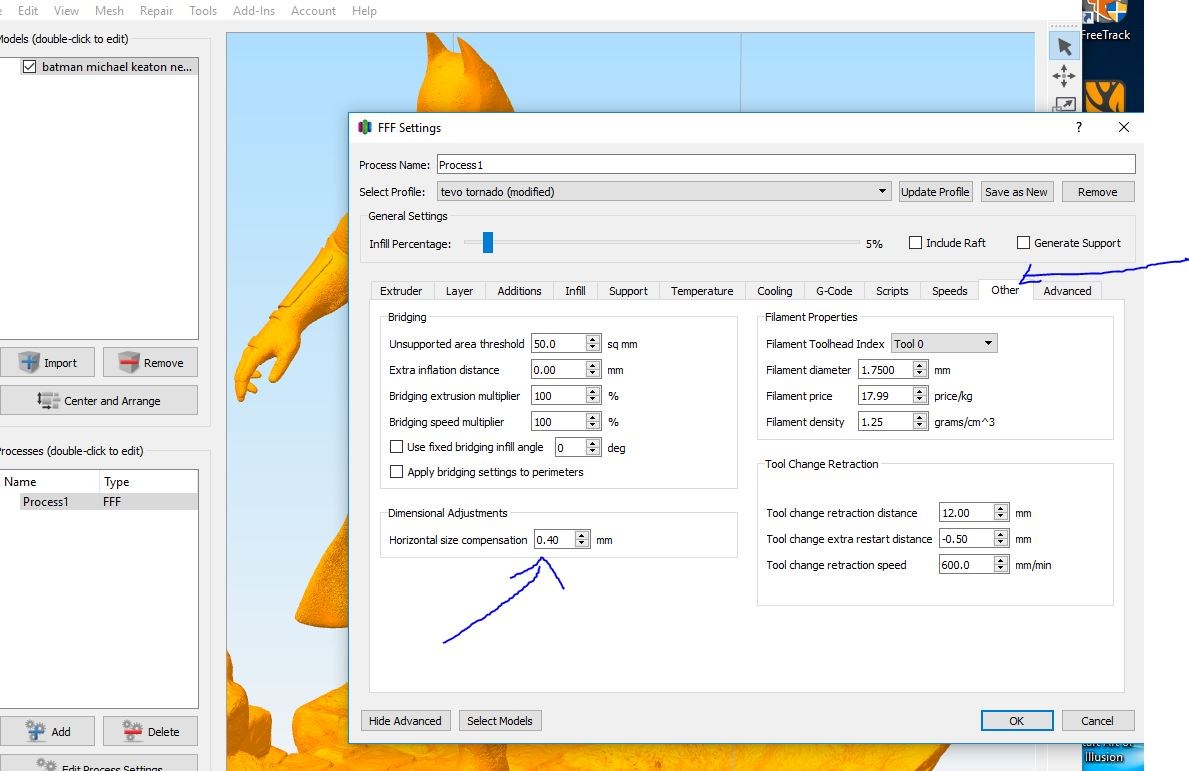Adjust Tool change retraction distance stepper
This screenshot has width=1189, height=771.
1001,512
